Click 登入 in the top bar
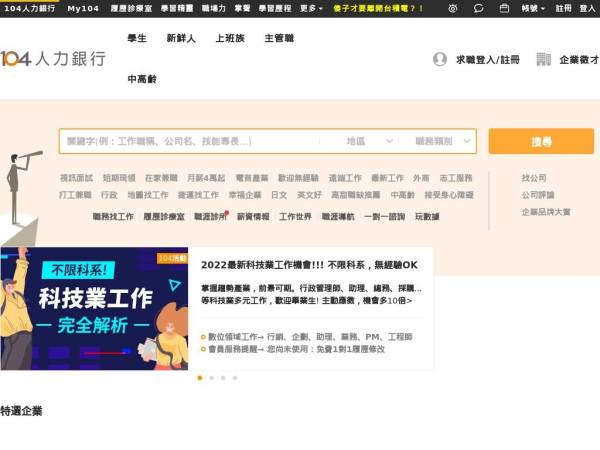The width and height of the screenshot is (600, 450). (x=587, y=8)
